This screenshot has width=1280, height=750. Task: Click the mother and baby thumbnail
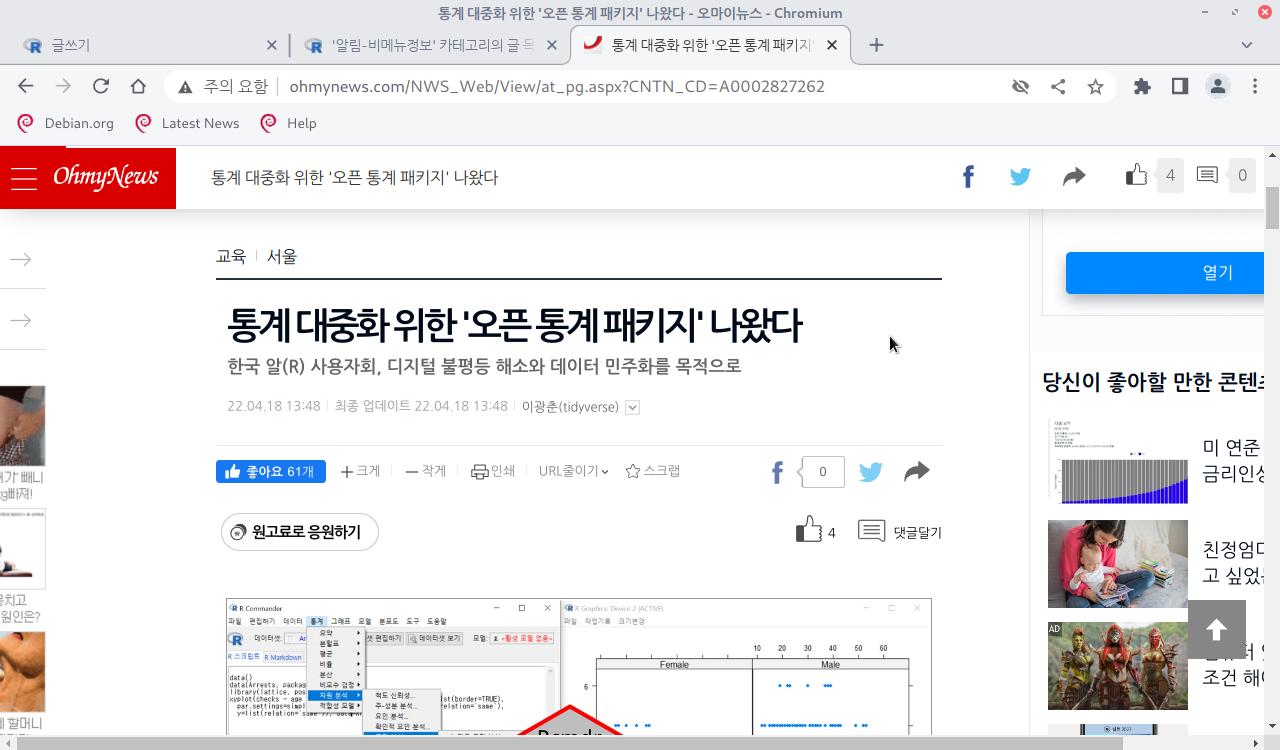(1118, 564)
